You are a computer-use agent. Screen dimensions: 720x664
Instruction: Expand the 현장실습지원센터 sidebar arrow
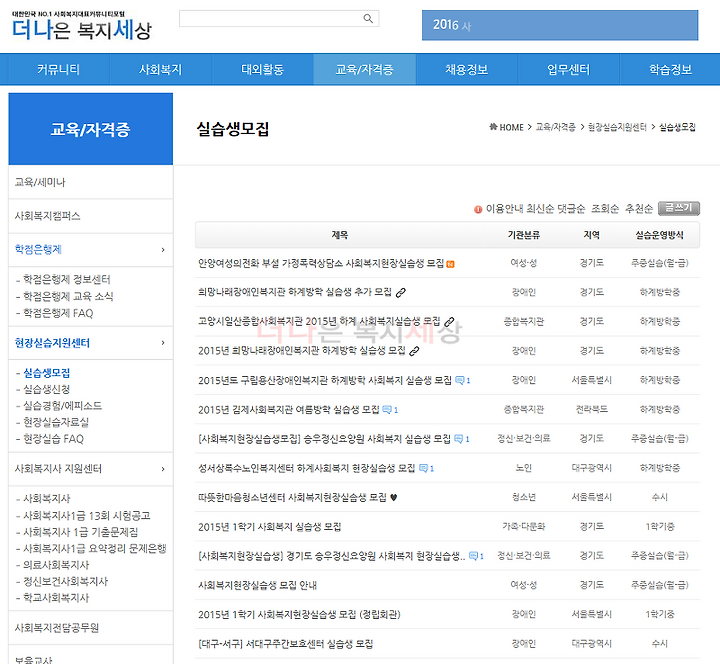pos(163,343)
